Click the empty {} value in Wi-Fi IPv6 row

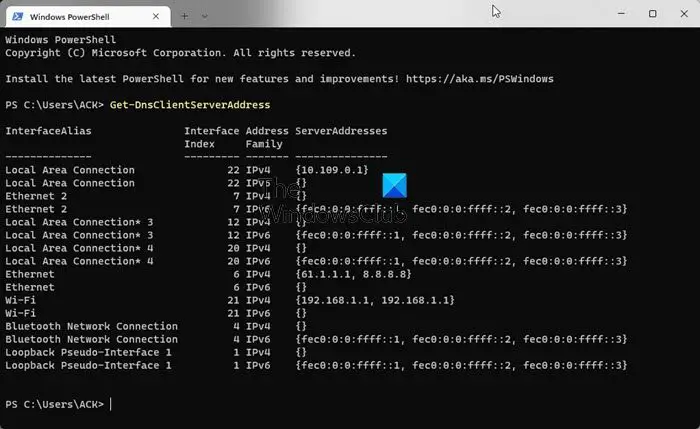pos(301,313)
